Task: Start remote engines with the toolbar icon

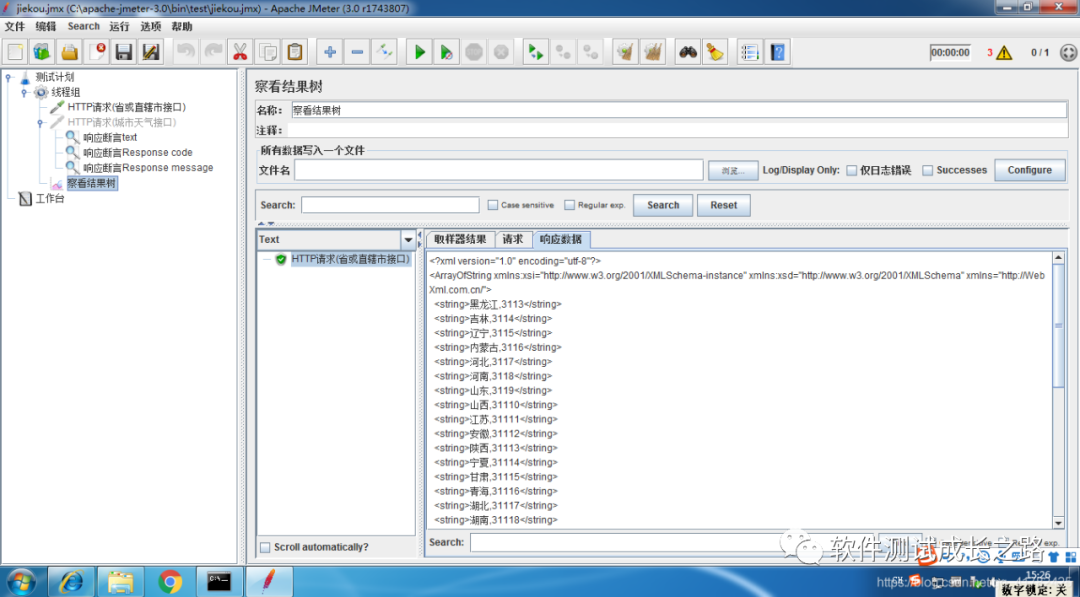Action: click(x=536, y=52)
